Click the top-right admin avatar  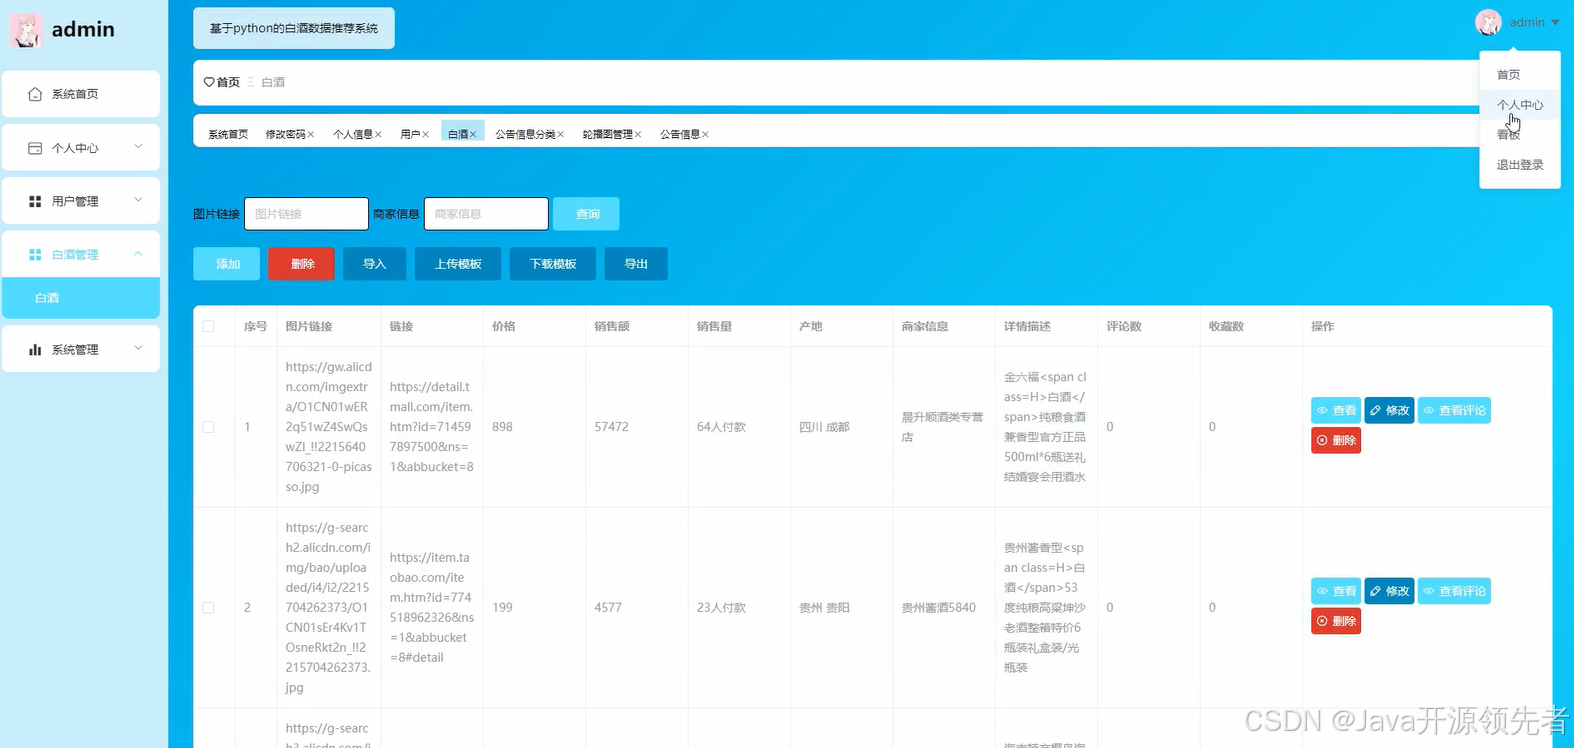click(1488, 22)
